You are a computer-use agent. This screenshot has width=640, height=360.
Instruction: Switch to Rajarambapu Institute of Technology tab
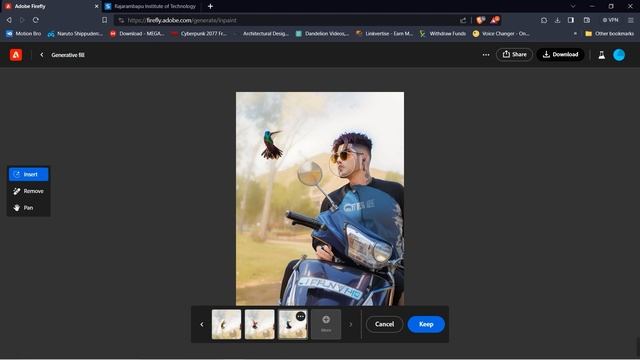(150, 6)
